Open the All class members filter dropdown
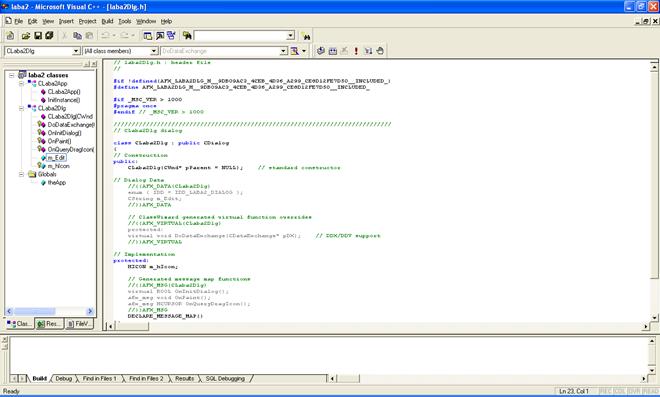Image resolution: width=660 pixels, height=397 pixels. click(x=154, y=51)
